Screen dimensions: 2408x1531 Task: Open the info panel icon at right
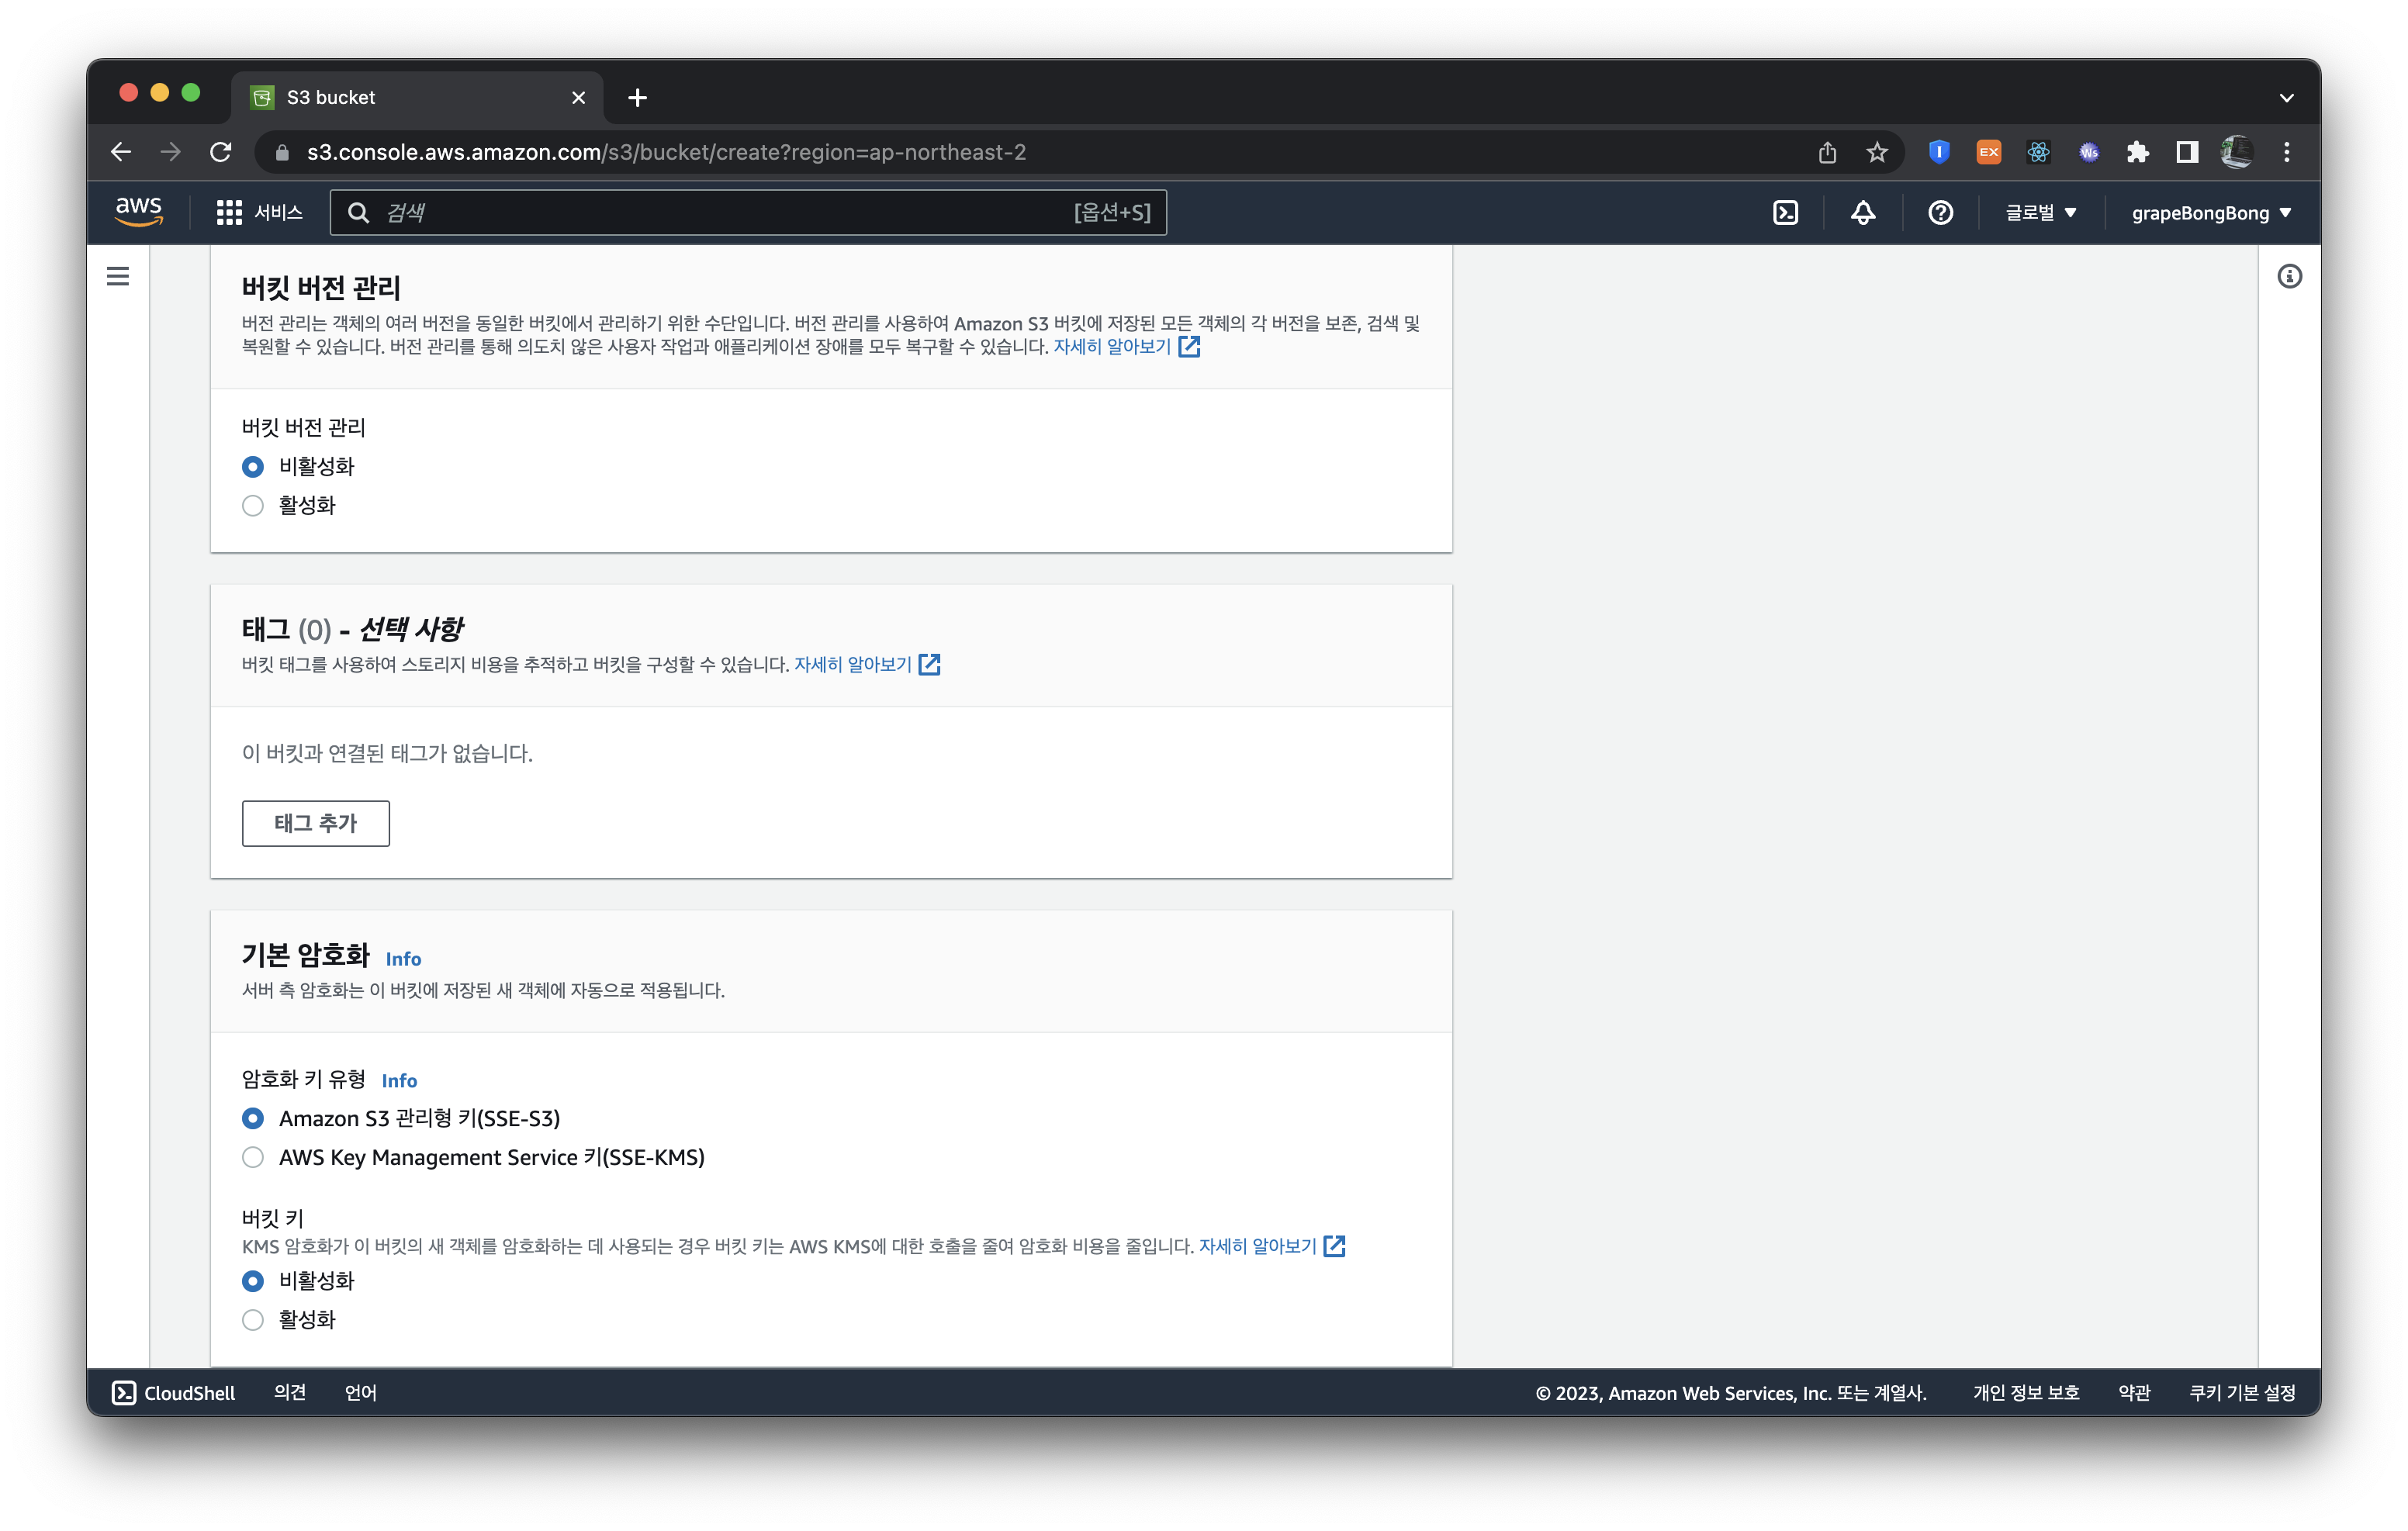[x=2289, y=276]
